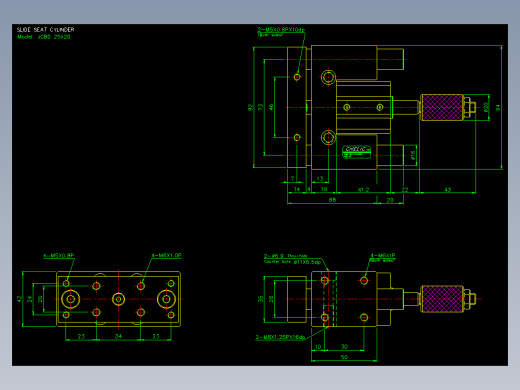
Task: Click the "10" dimension in the side view
Action: point(318,347)
